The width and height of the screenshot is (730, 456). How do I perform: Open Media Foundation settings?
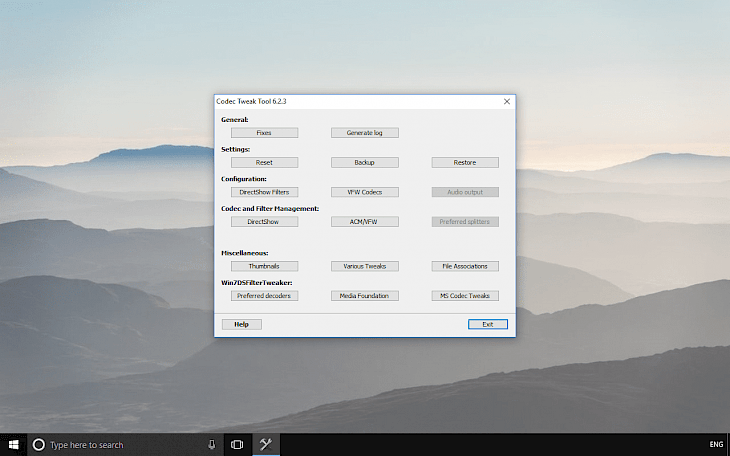coord(365,296)
